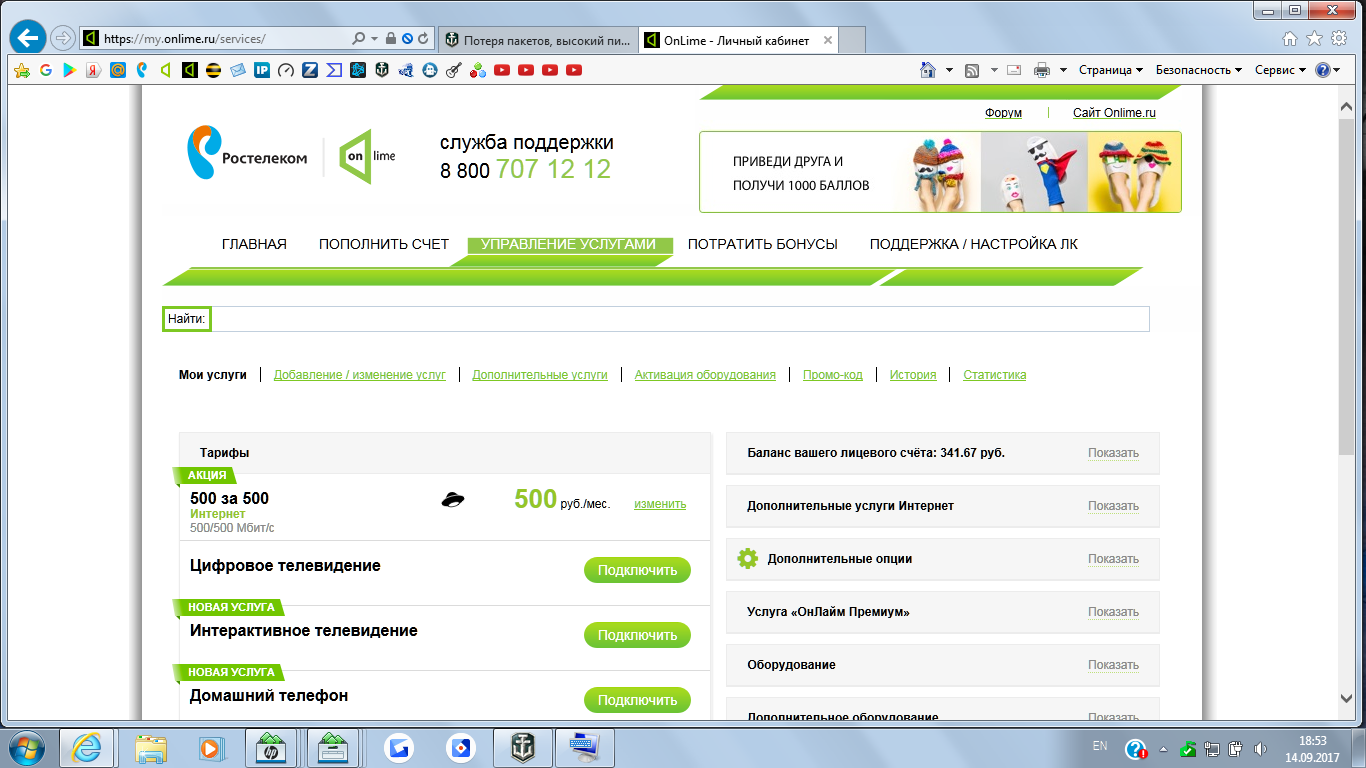Screen dimensions: 1366x768
Task: Click the browser Back arrow button
Action: (28, 39)
